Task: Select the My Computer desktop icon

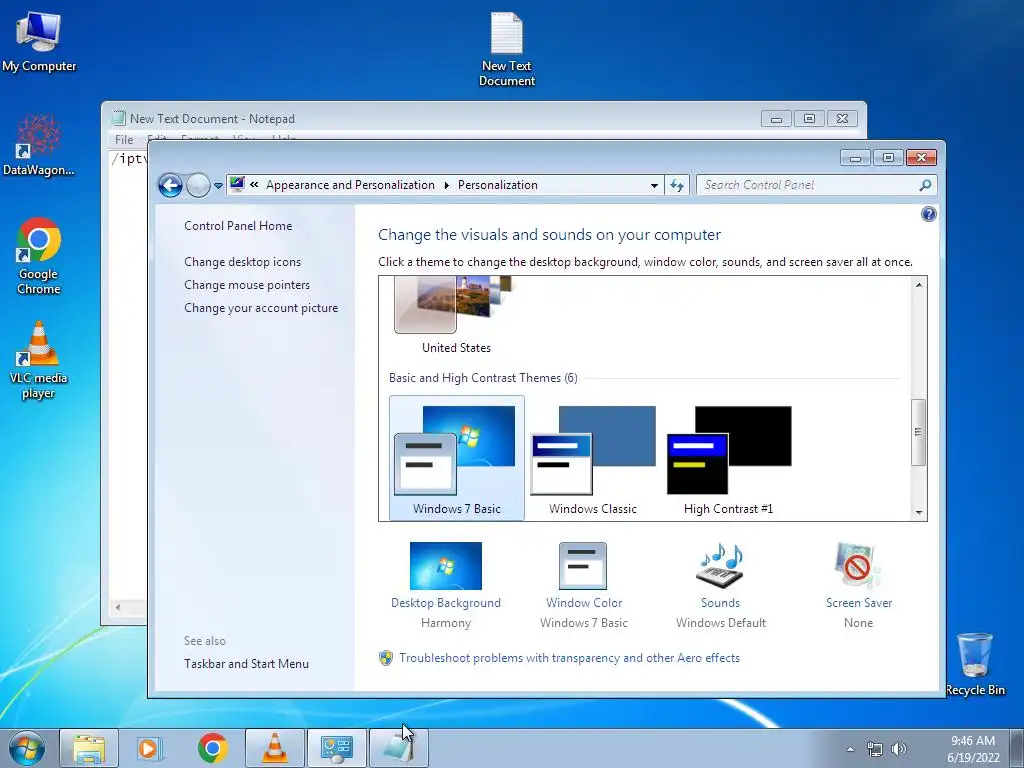Action: point(39,42)
